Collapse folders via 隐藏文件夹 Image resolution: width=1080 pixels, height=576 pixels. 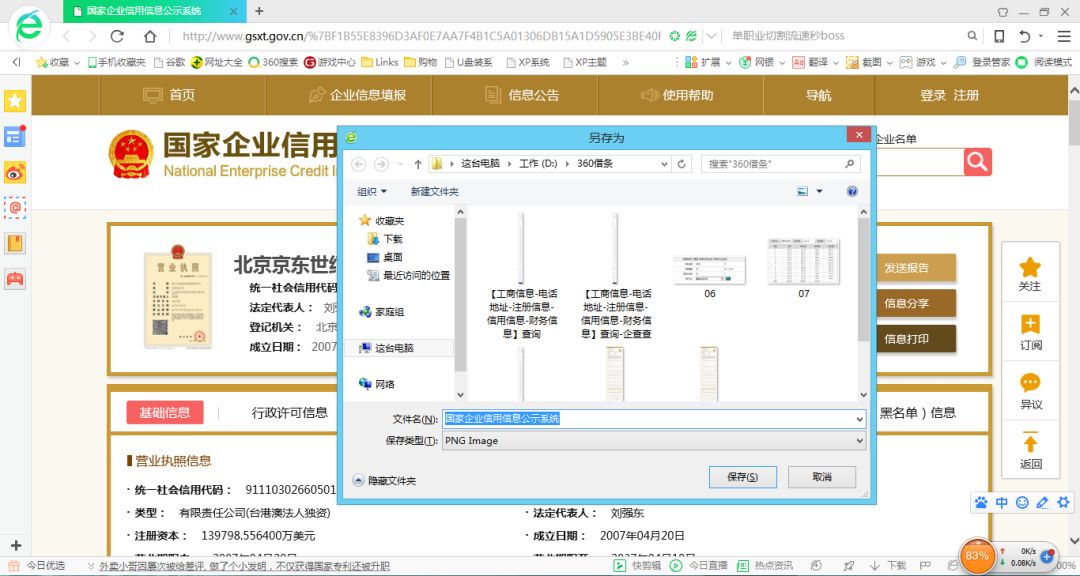[384, 481]
